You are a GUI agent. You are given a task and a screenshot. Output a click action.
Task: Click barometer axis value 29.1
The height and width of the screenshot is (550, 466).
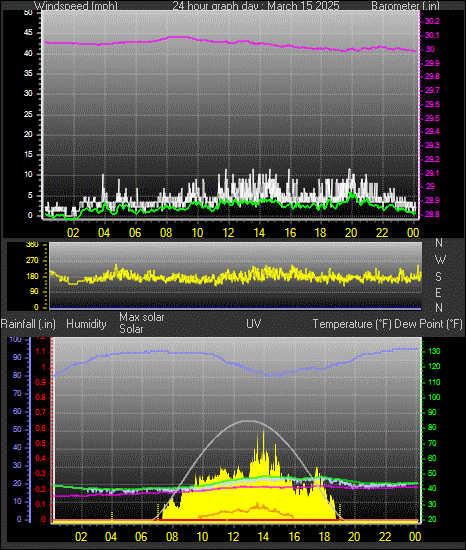coord(432,173)
